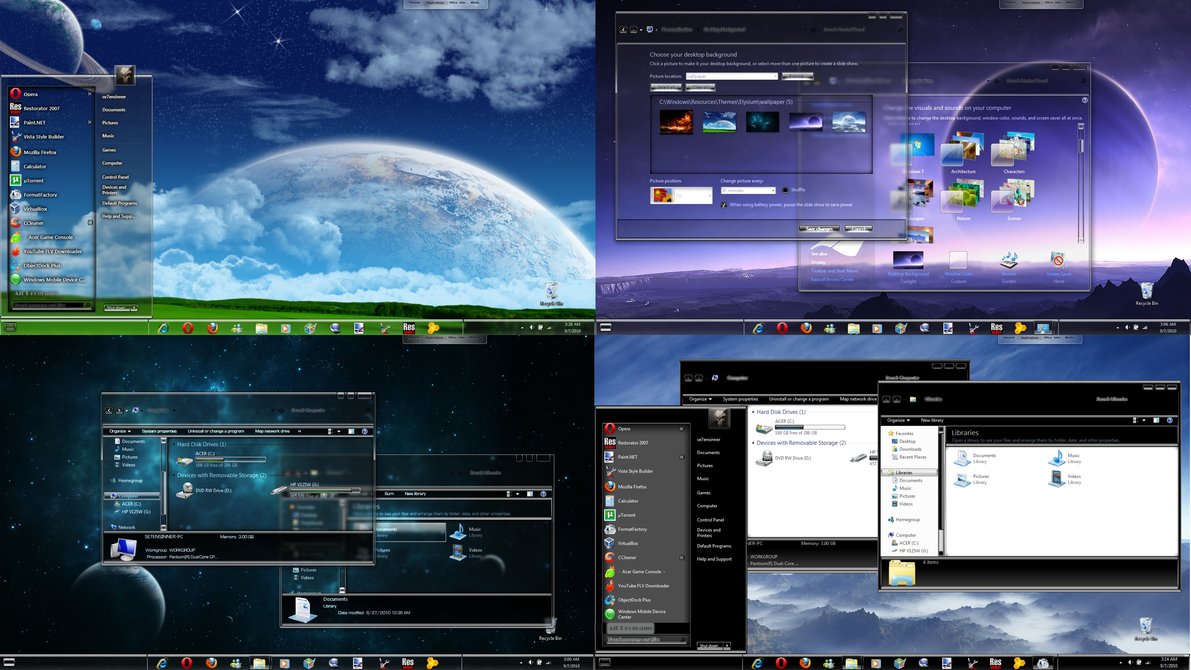Click the Screen Saver icon
Image resolution: width=1191 pixels, height=670 pixels.
pos(1058,262)
